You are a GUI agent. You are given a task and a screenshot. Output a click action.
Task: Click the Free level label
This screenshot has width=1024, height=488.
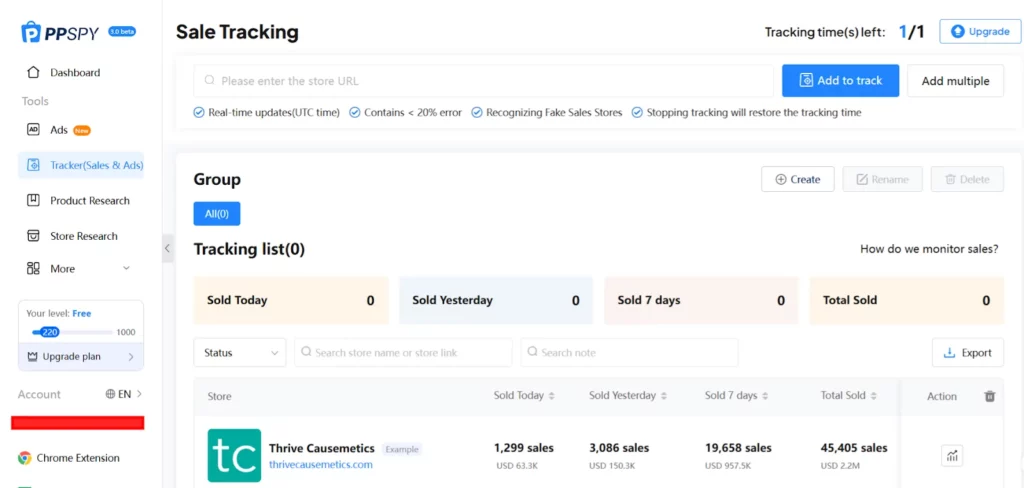click(x=82, y=314)
